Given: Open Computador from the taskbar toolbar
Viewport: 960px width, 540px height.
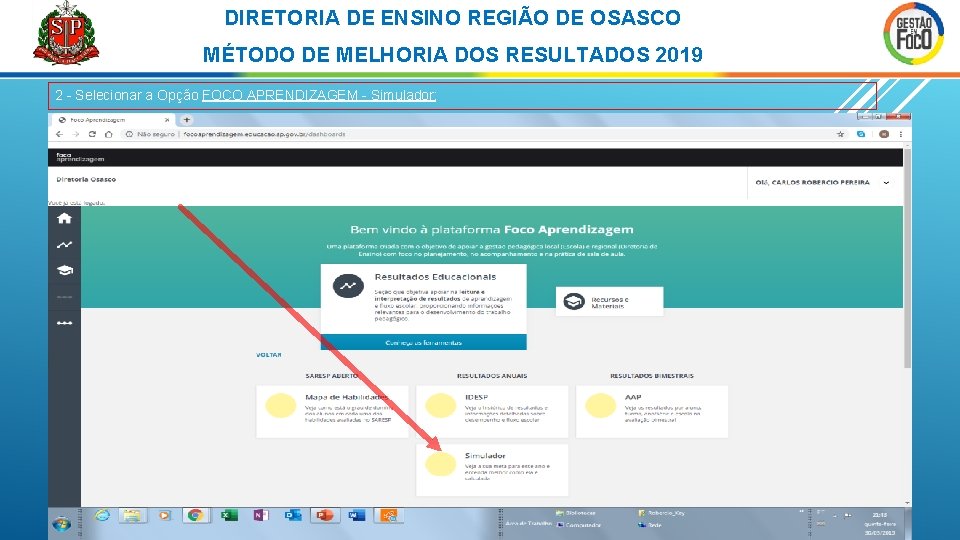Looking at the screenshot, I should (579, 525).
